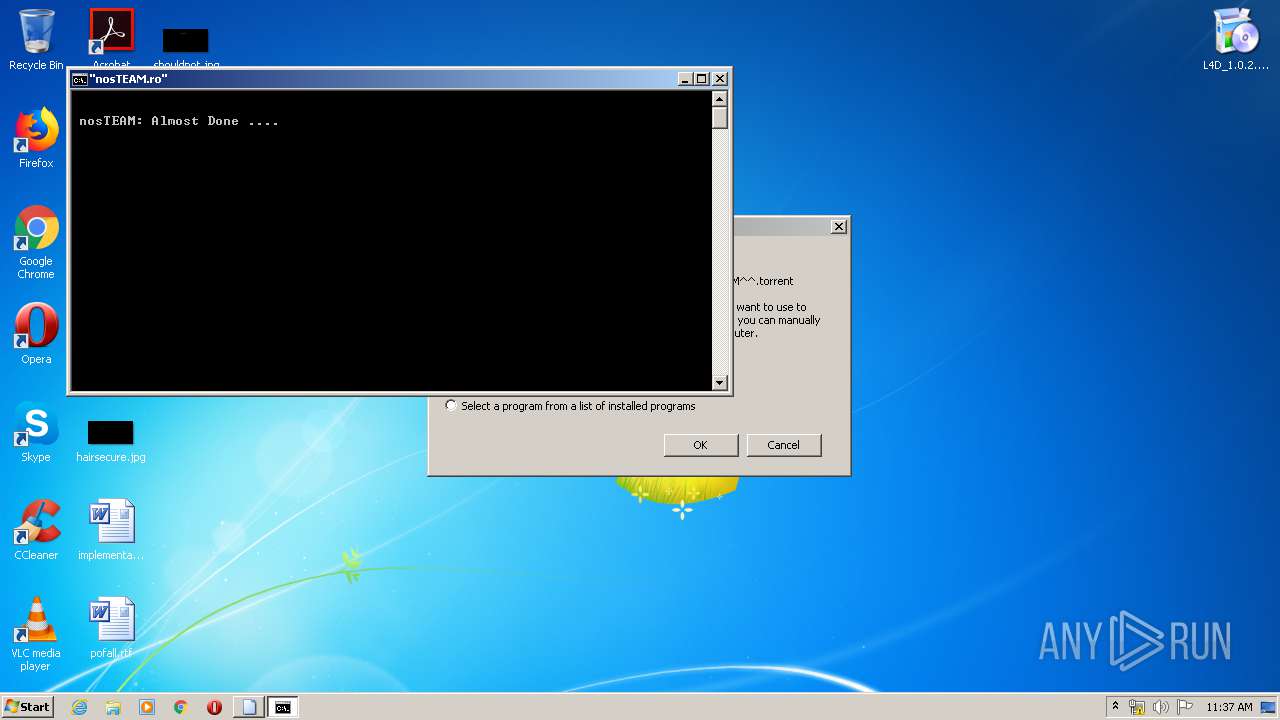Select the hairsecure.jpg desktop file
1280x720 pixels.
(x=111, y=441)
